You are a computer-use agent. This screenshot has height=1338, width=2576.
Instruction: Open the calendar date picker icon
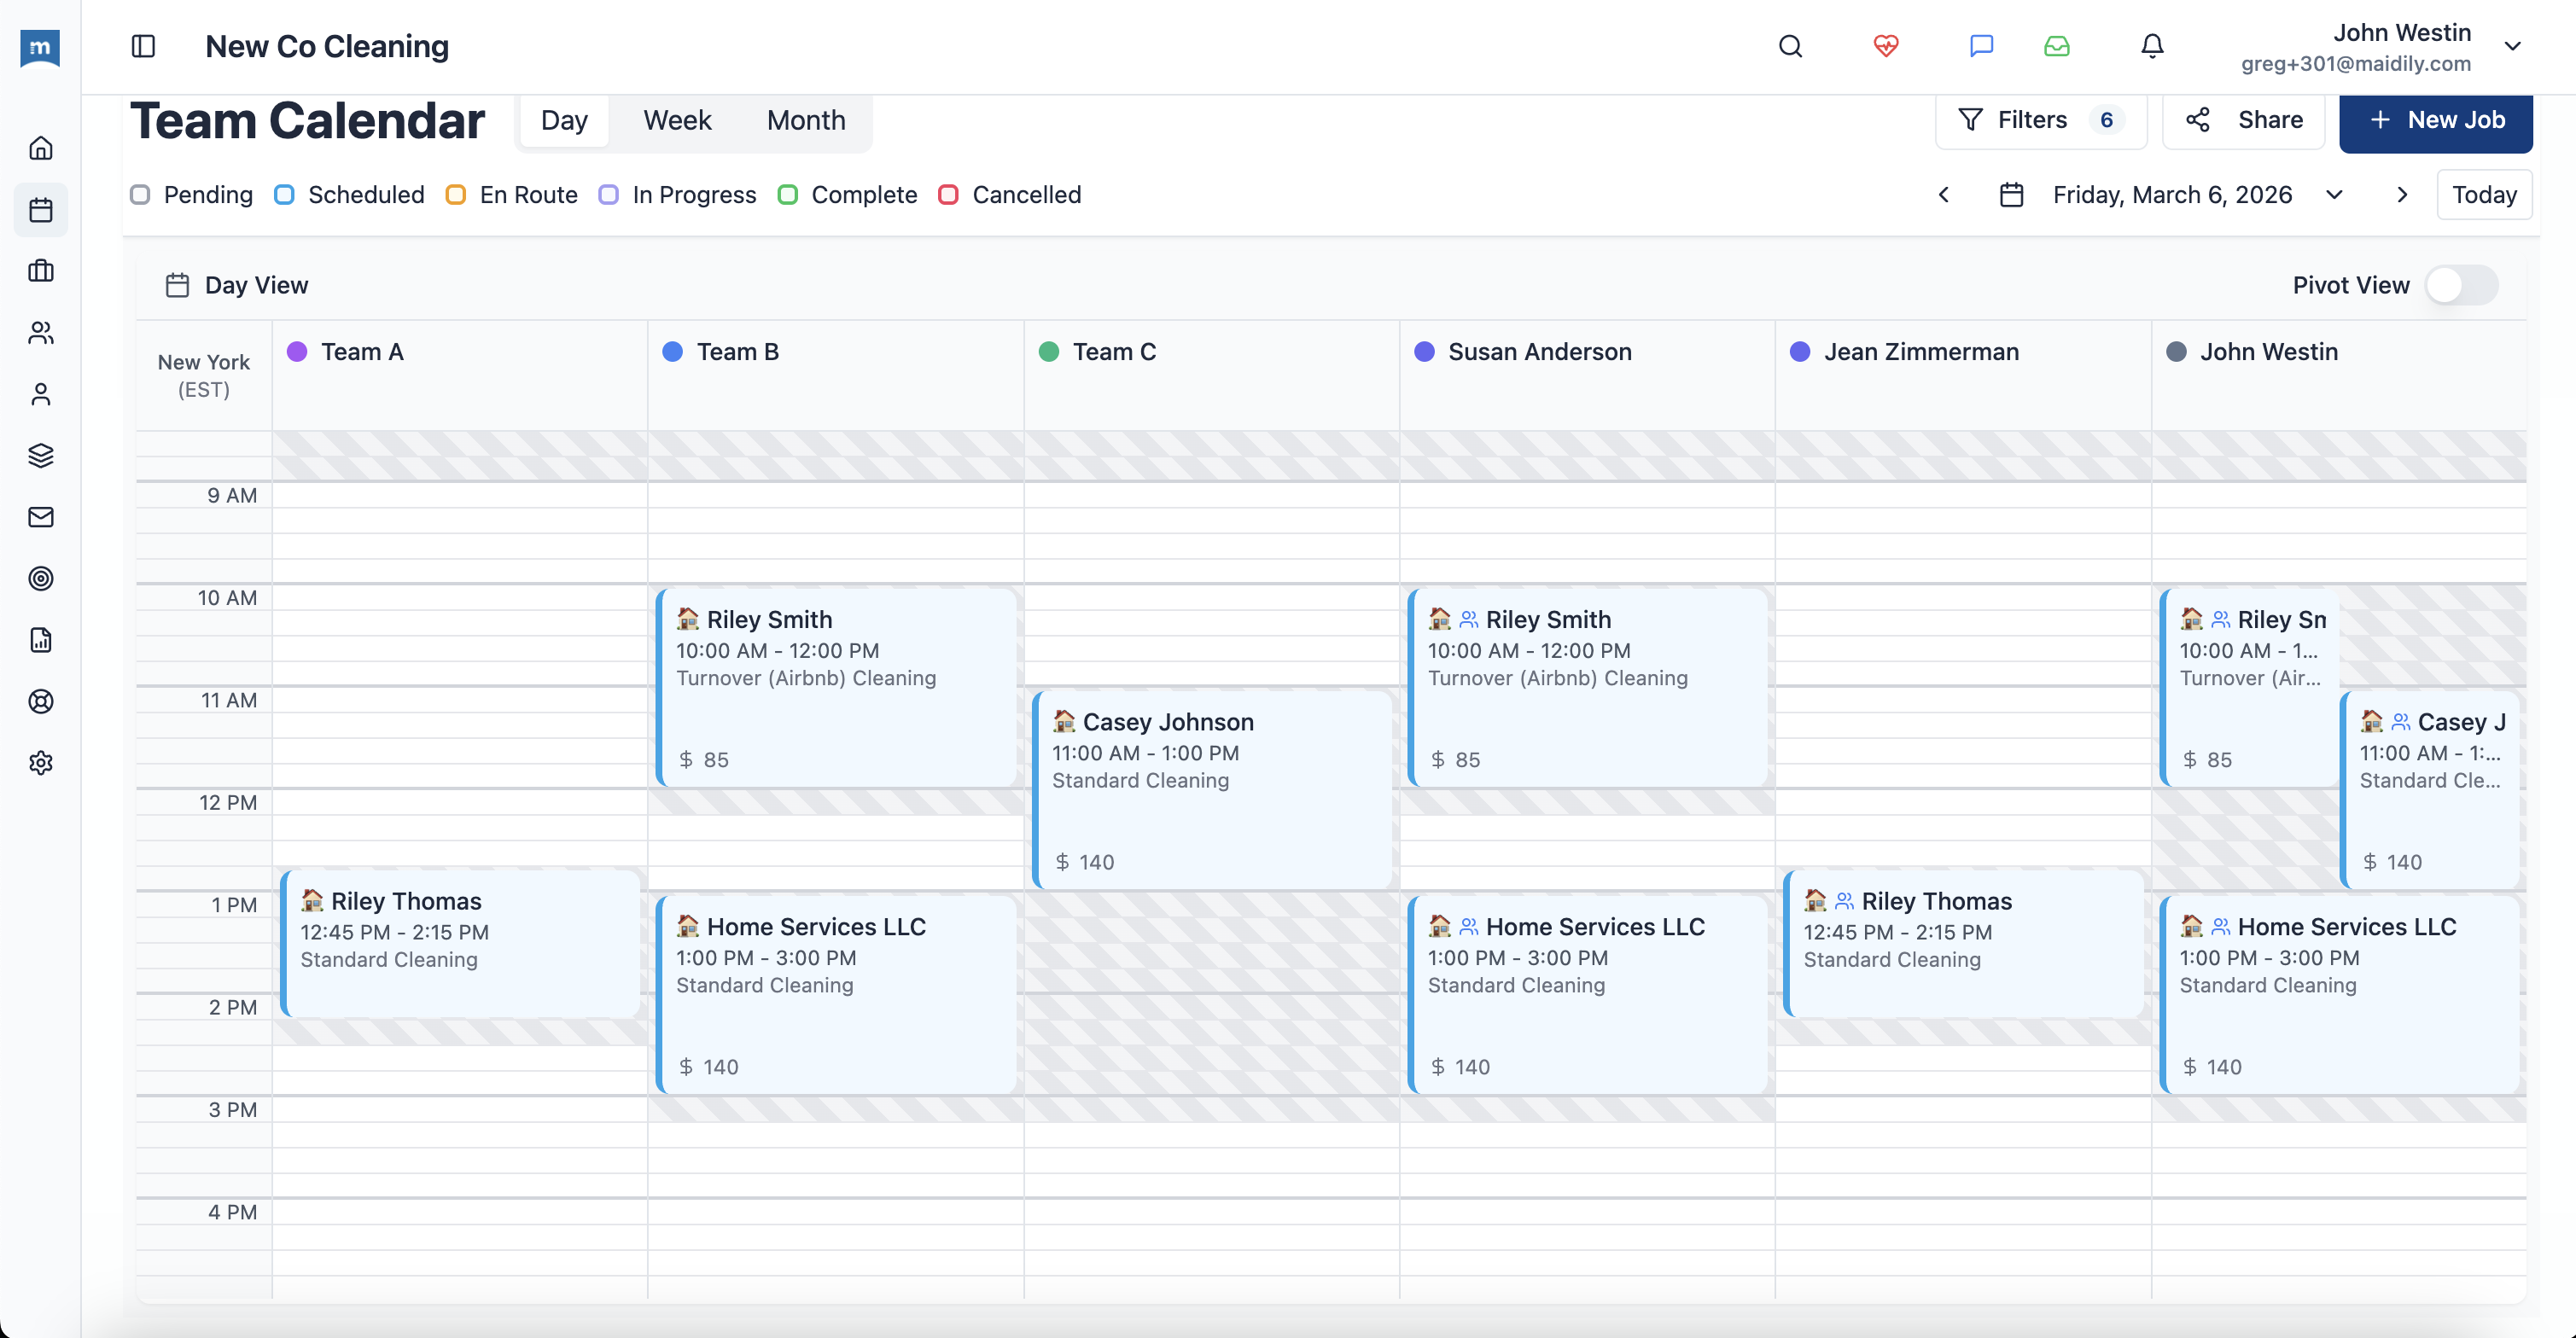(2012, 194)
